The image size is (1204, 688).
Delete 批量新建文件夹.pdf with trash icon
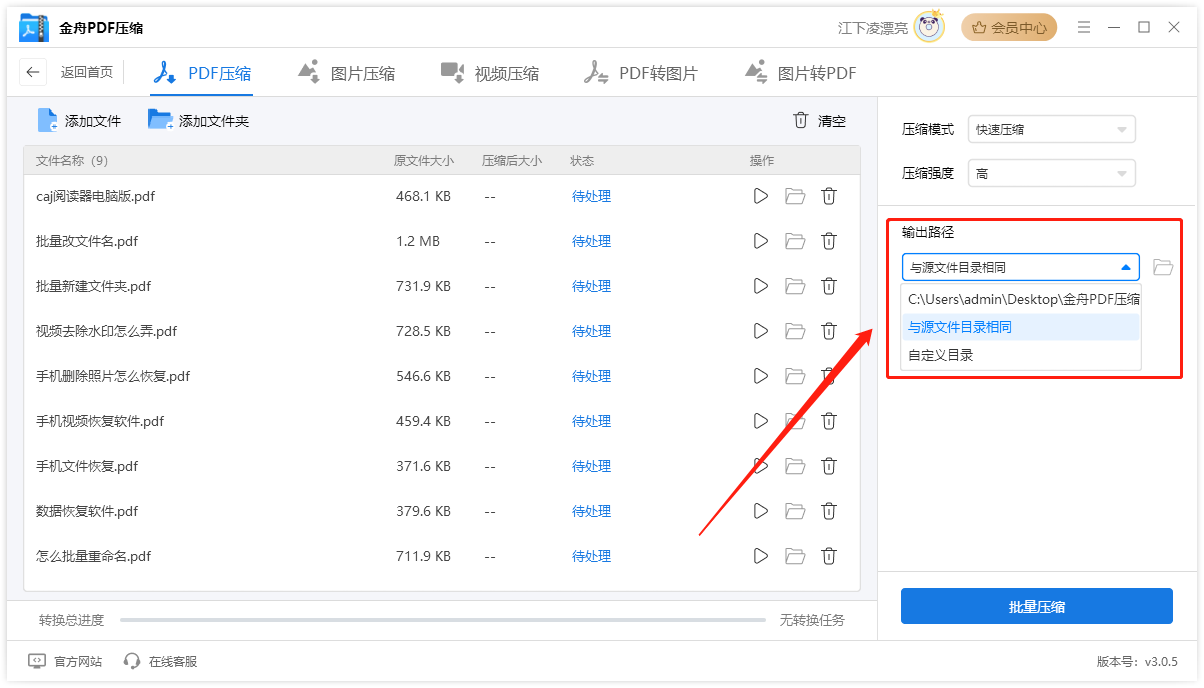point(829,286)
